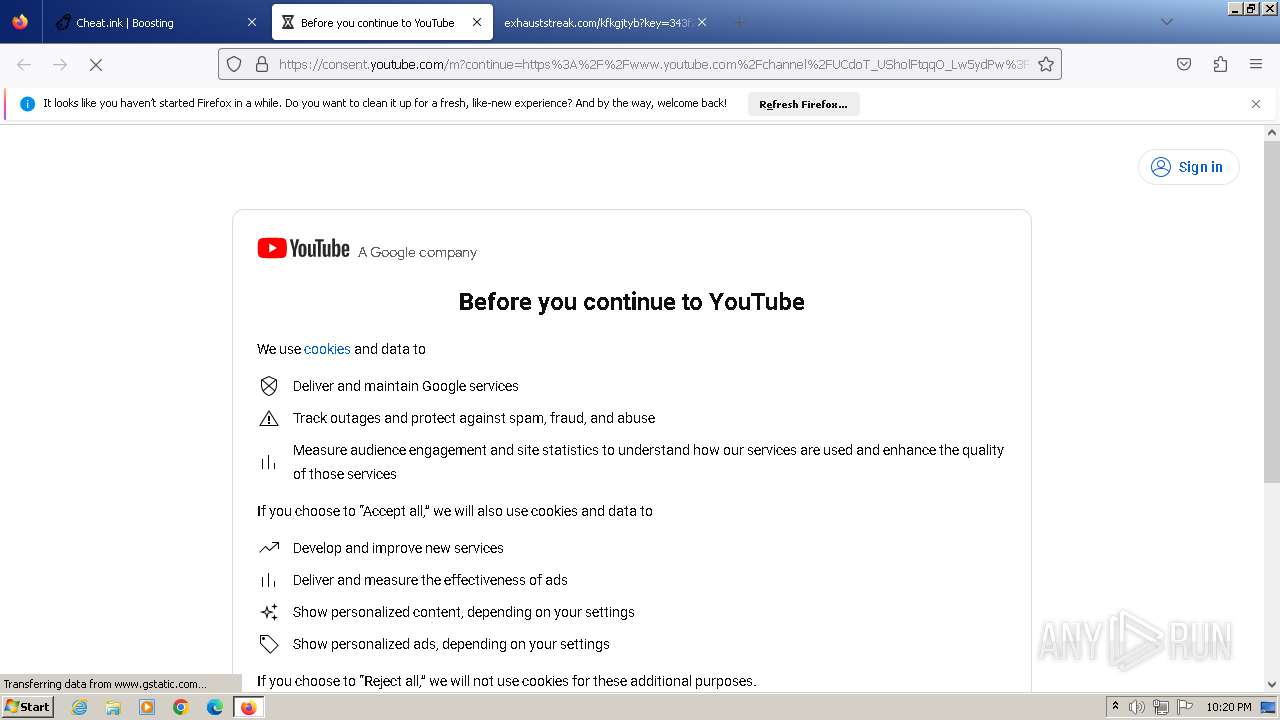
Task: Click the trending arrow icon beside Develop and improve
Action: click(269, 548)
